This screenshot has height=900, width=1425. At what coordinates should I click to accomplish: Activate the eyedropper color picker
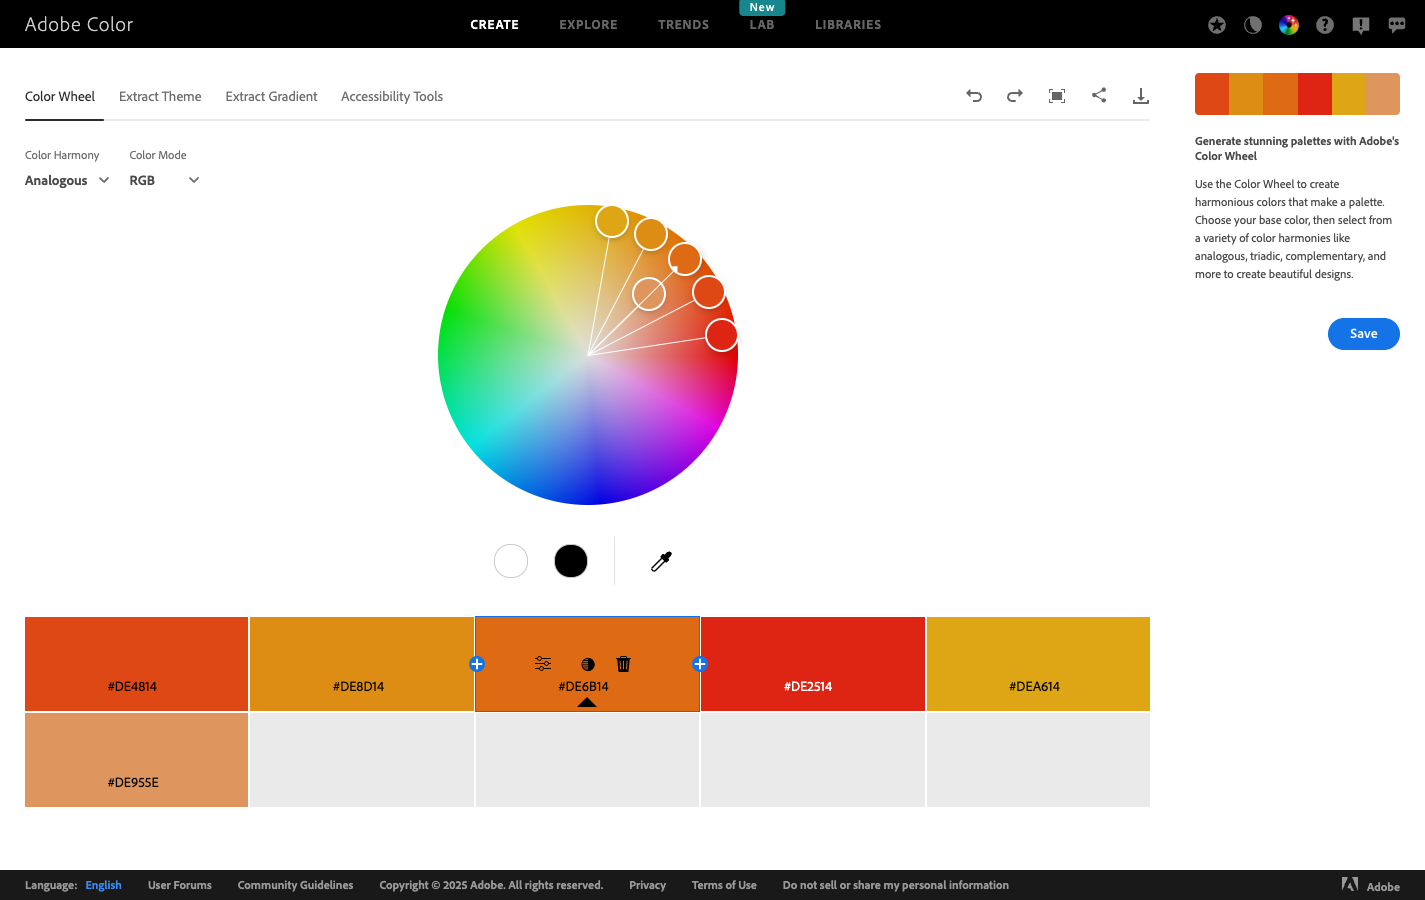point(660,561)
